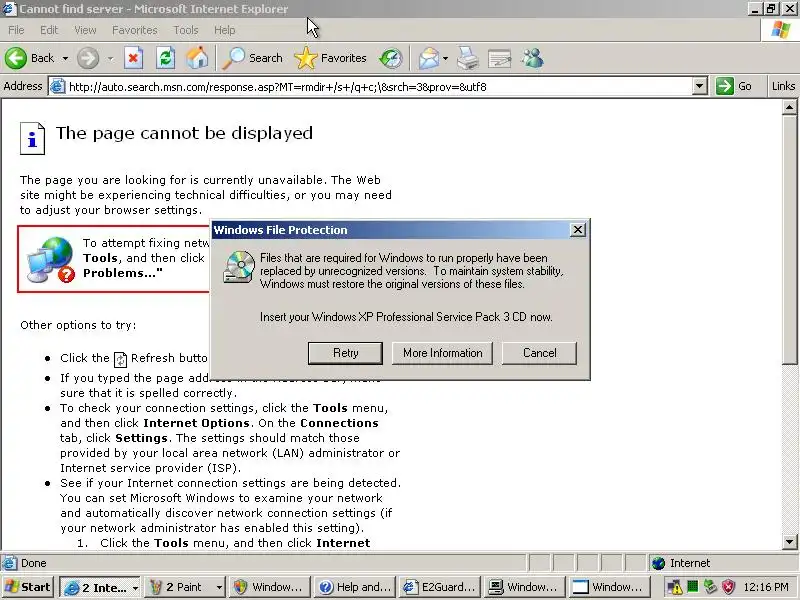Screen dimensions: 800x600
Task: Expand the Internet Explorer taskbar group arrow
Action: pos(135,588)
